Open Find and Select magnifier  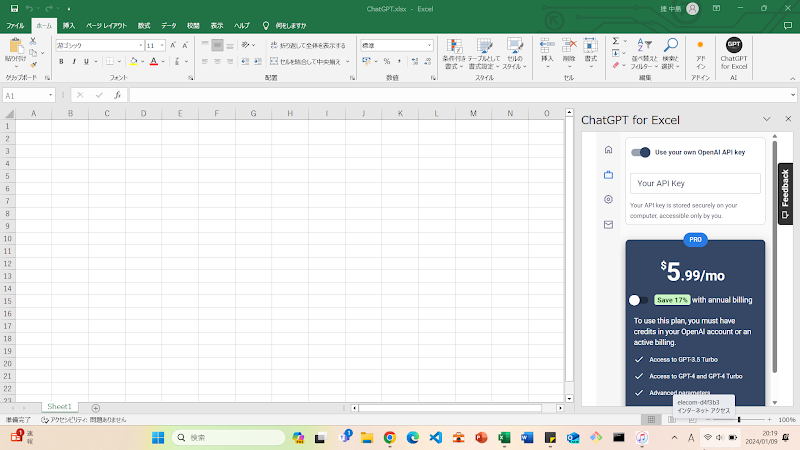(x=670, y=54)
